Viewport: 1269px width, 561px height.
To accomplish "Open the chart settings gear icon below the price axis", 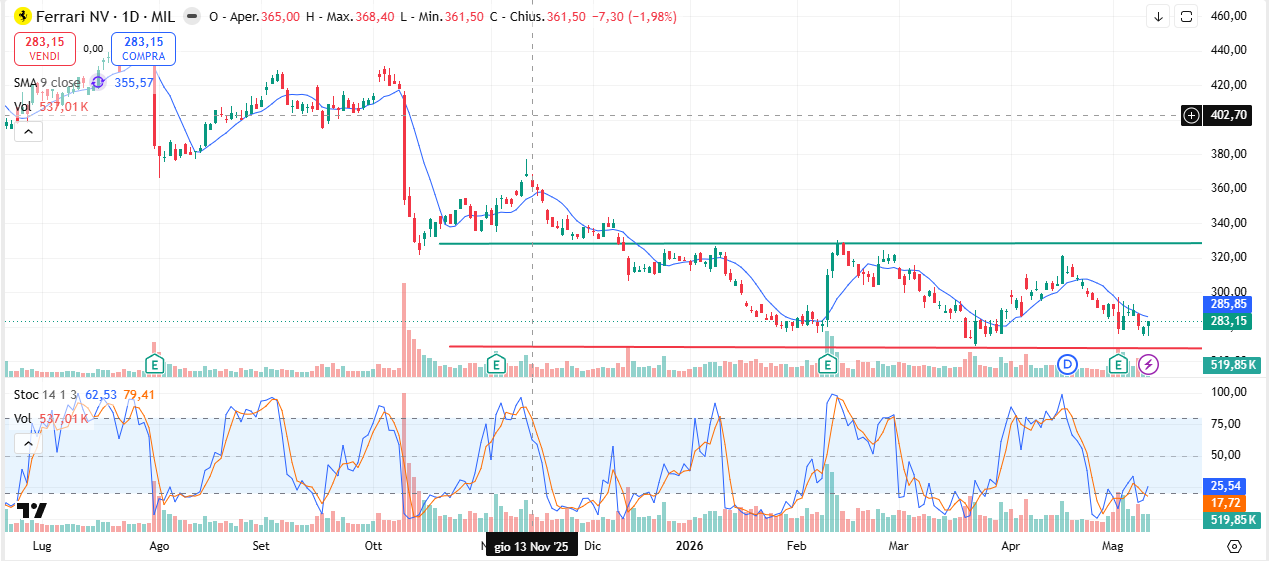I will (1234, 546).
